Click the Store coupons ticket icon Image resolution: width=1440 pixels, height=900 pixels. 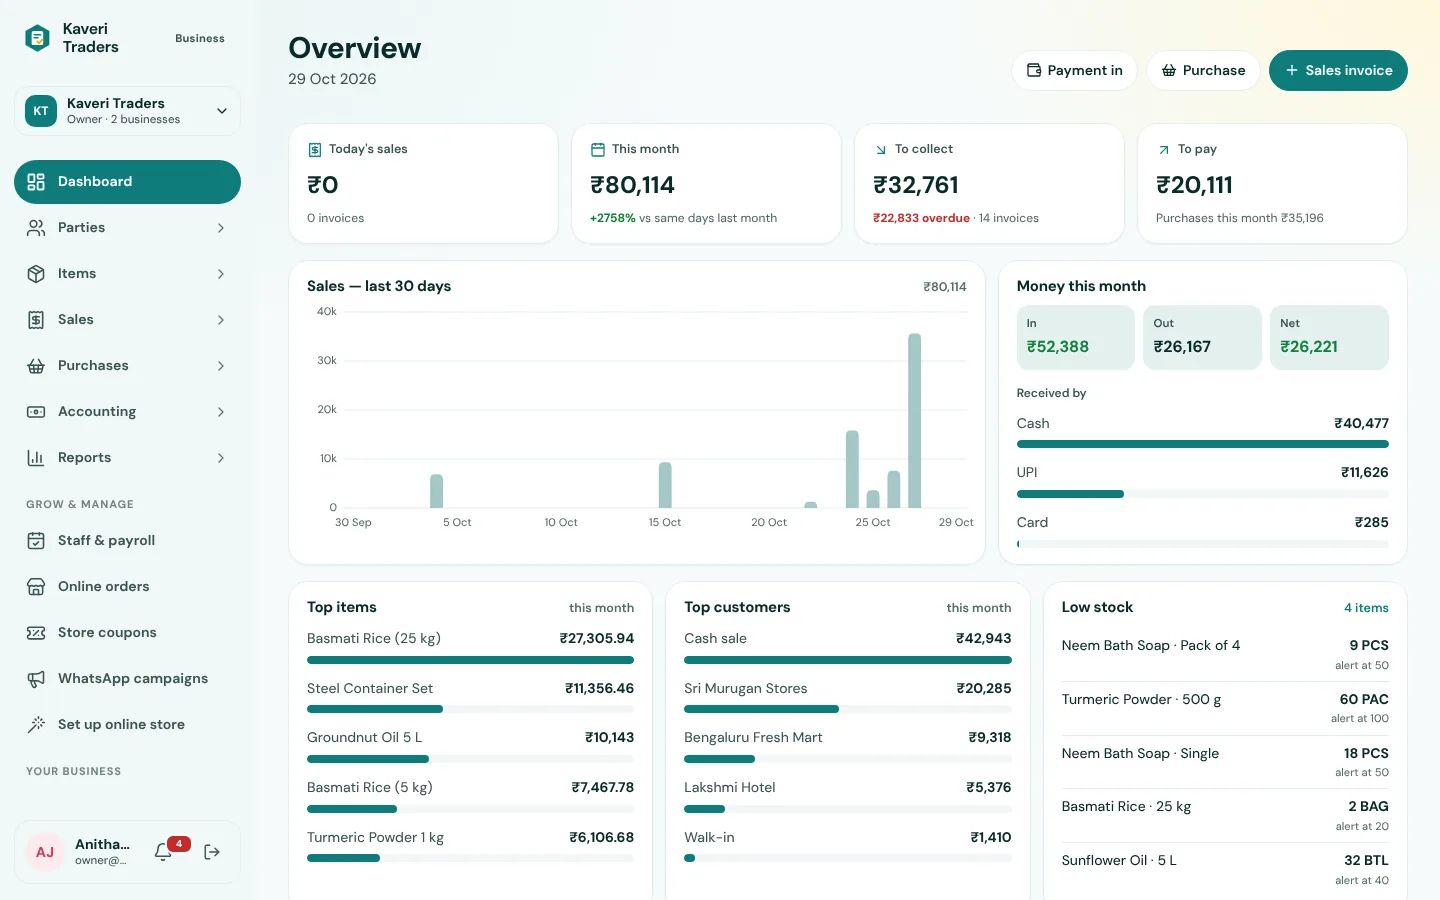[36, 633]
